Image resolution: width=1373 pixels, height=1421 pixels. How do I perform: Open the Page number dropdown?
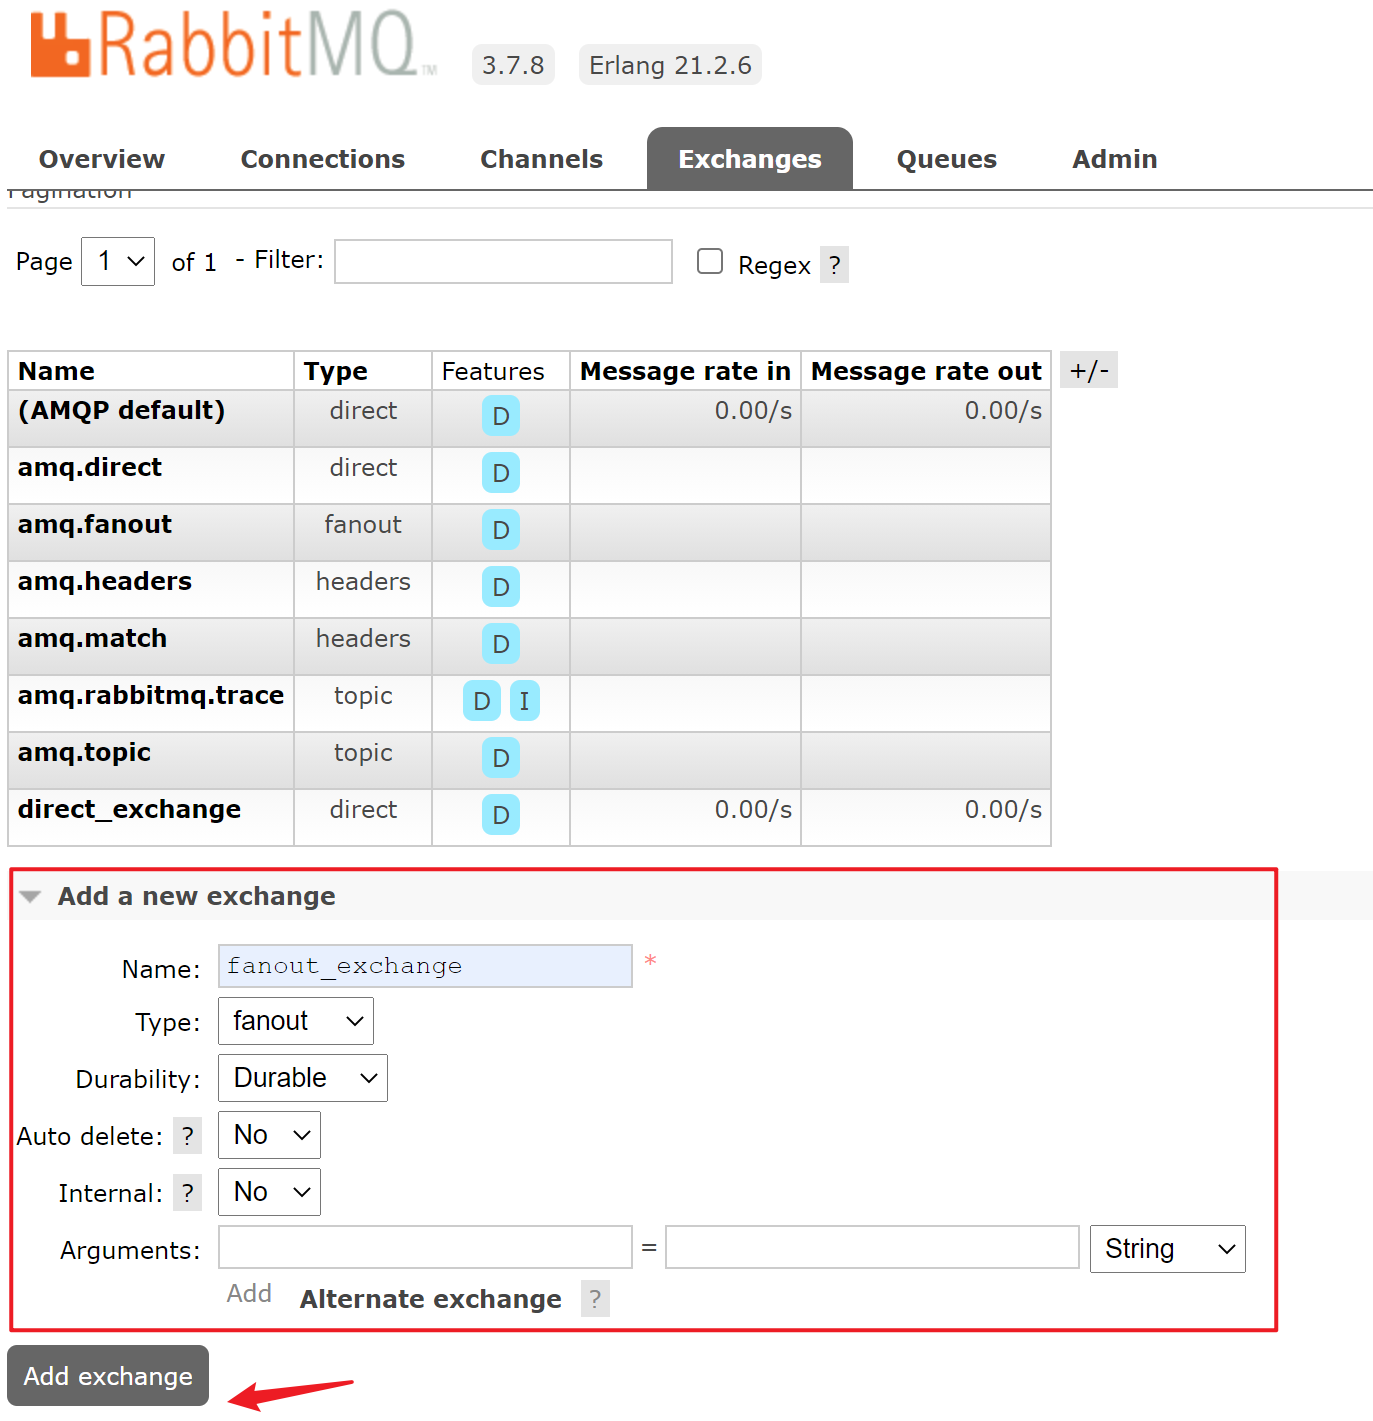click(x=118, y=262)
